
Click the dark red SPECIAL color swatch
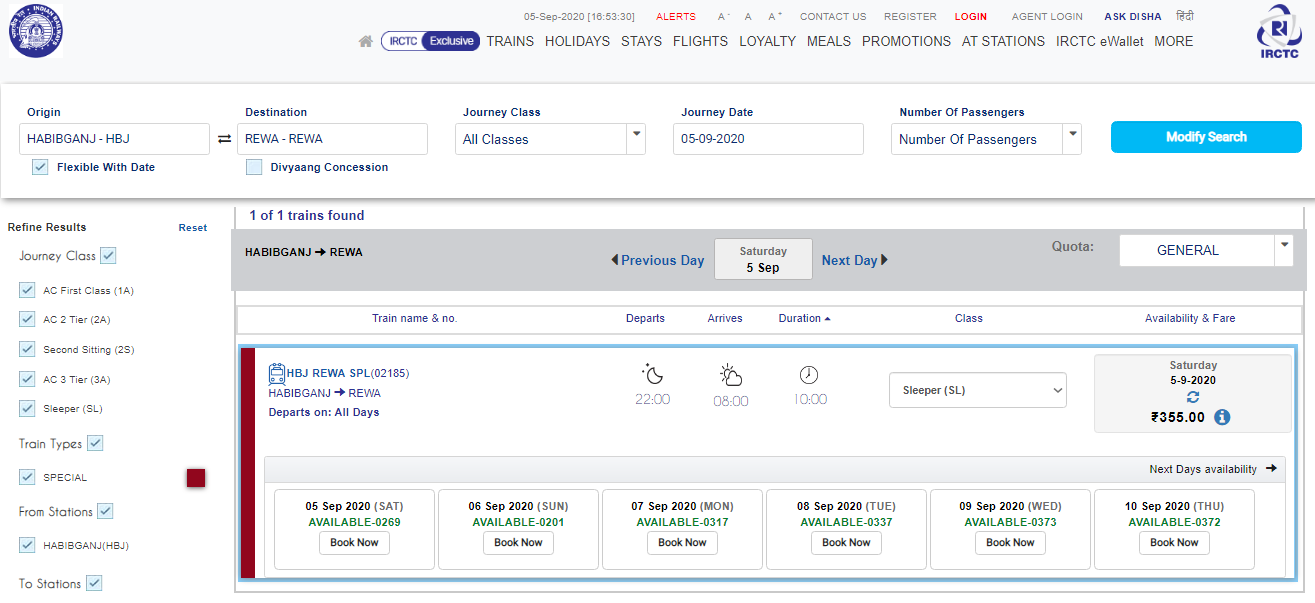coord(196,478)
